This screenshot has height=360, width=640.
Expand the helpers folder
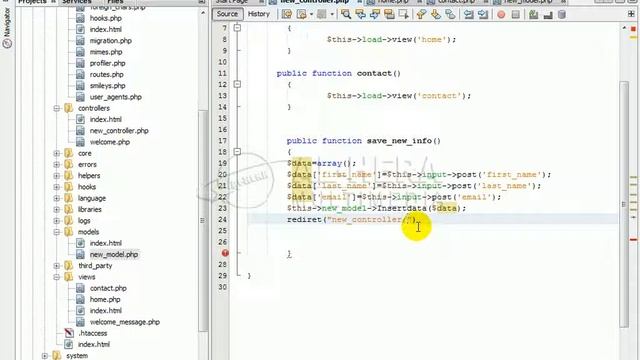57,176
